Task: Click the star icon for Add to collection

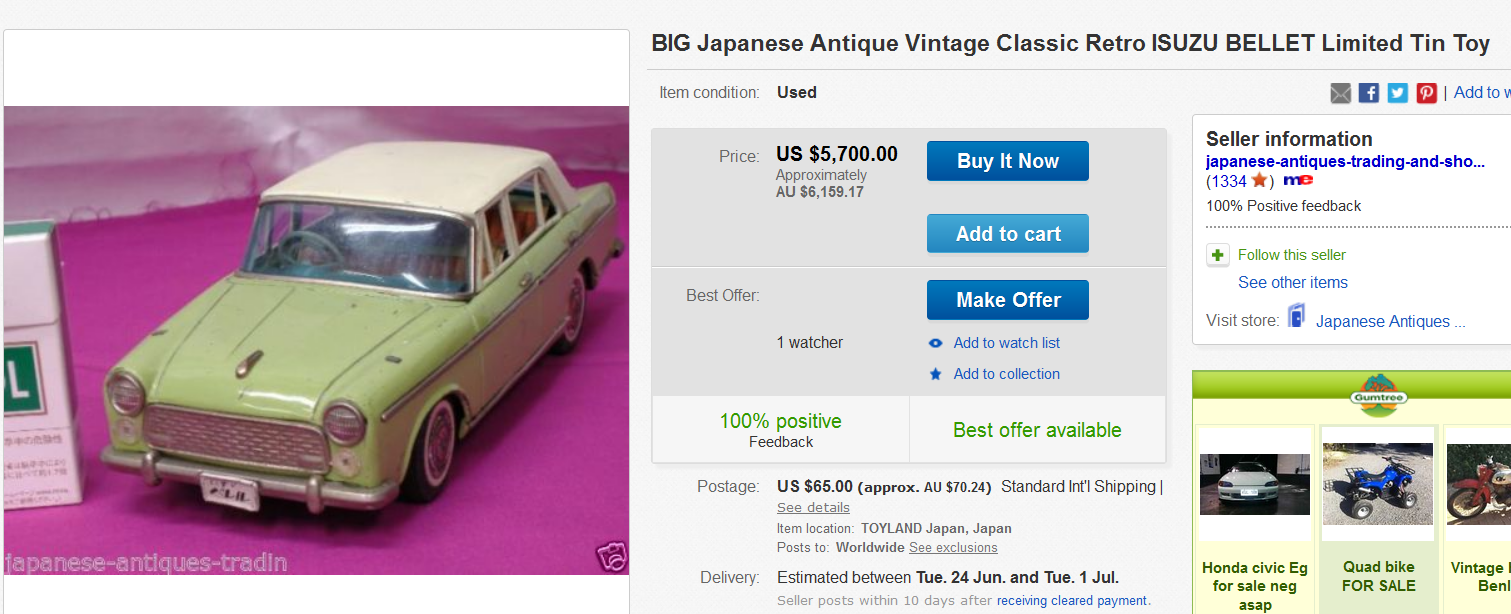Action: pos(936,373)
